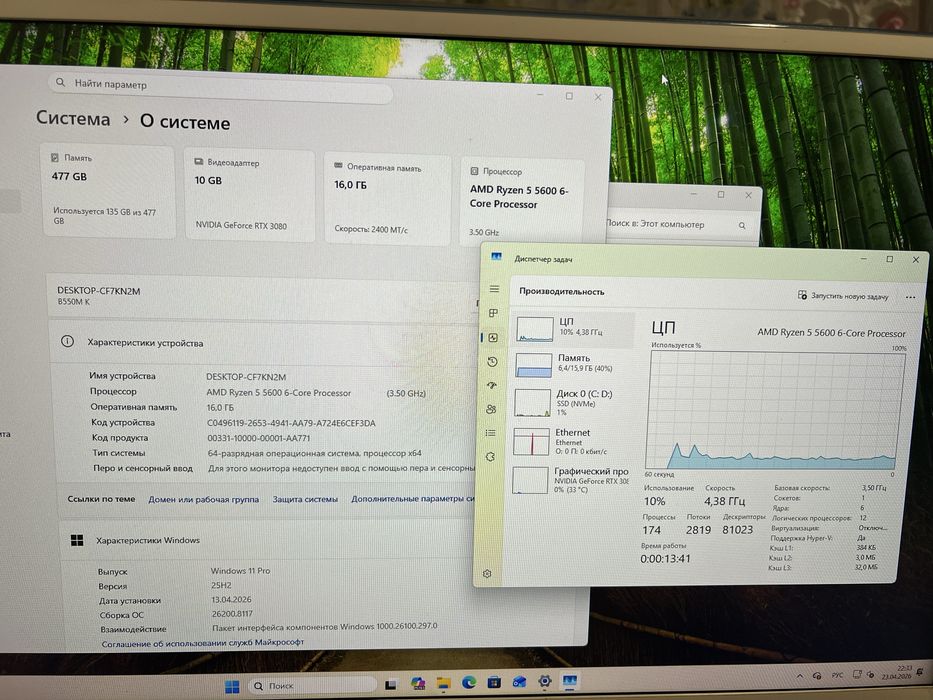Click the 'Найти параметр' settings search field
Image resolution: width=933 pixels, height=700 pixels.
click(221, 87)
